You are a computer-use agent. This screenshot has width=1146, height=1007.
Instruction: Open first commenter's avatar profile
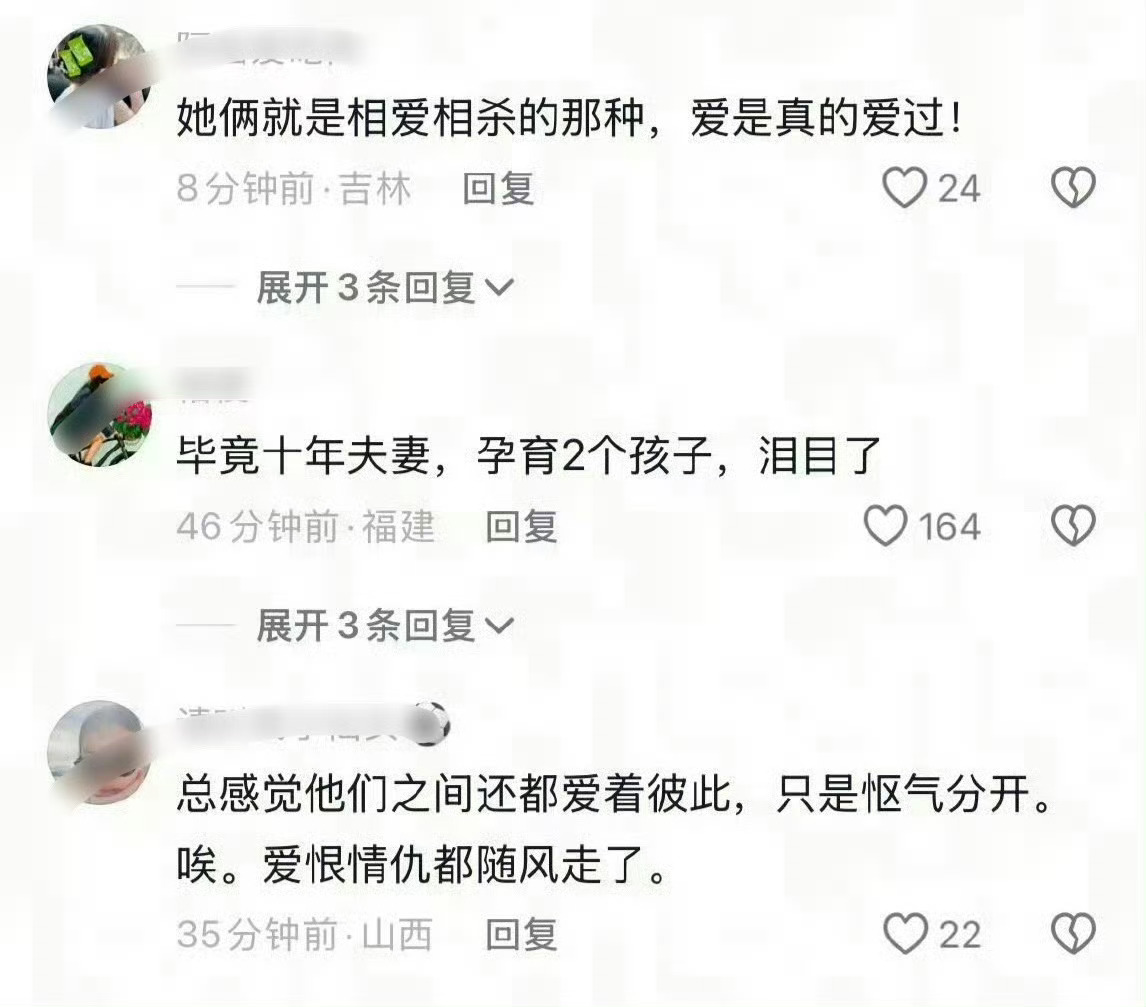pyautogui.click(x=100, y=77)
